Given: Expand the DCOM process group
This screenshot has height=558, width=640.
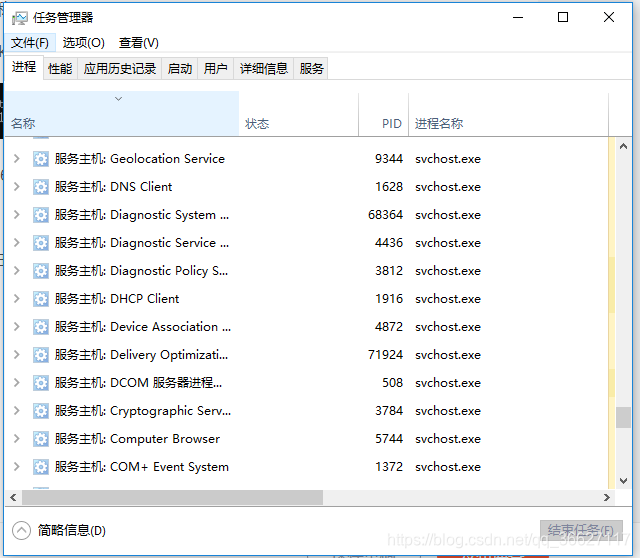Looking at the screenshot, I should point(16,383).
